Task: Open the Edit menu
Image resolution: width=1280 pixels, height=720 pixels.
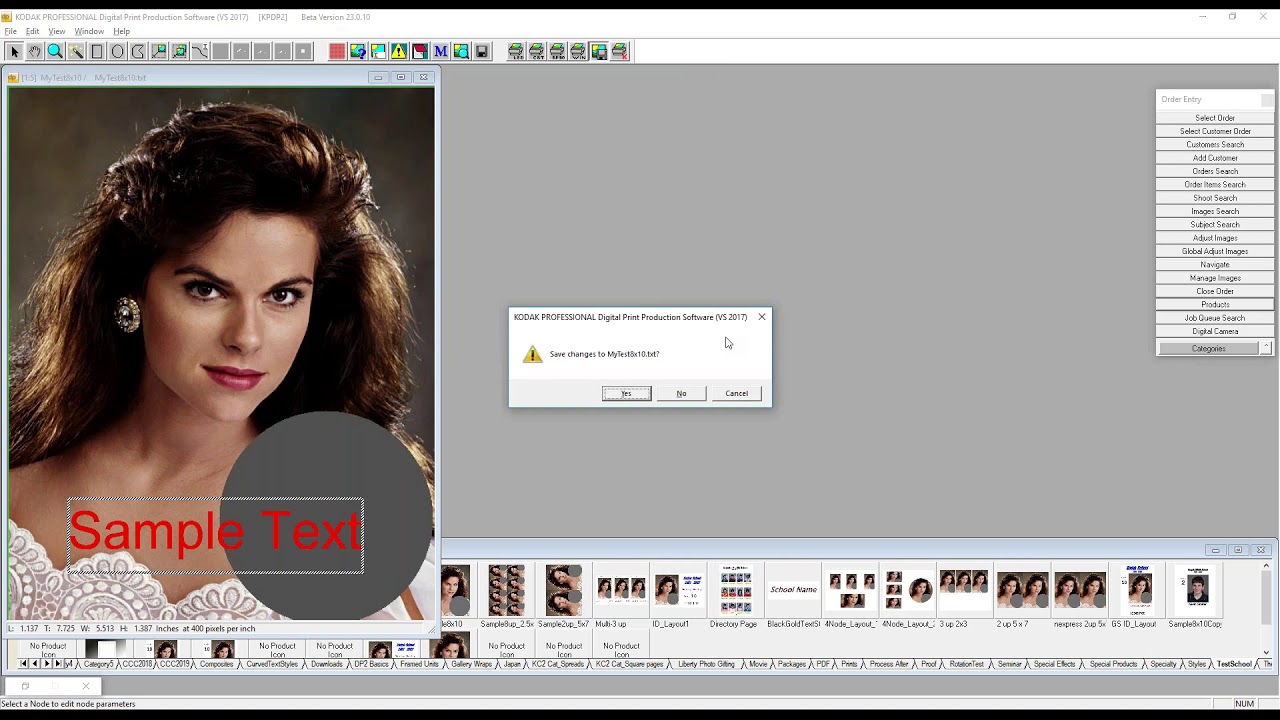Action: click(32, 31)
